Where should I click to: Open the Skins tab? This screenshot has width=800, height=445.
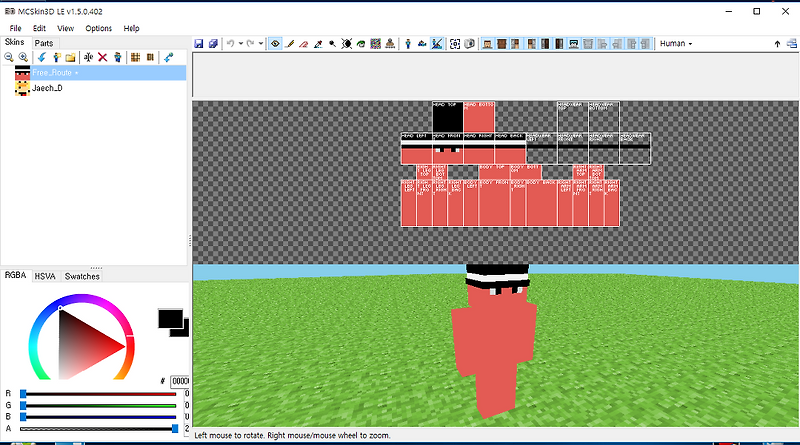14,42
